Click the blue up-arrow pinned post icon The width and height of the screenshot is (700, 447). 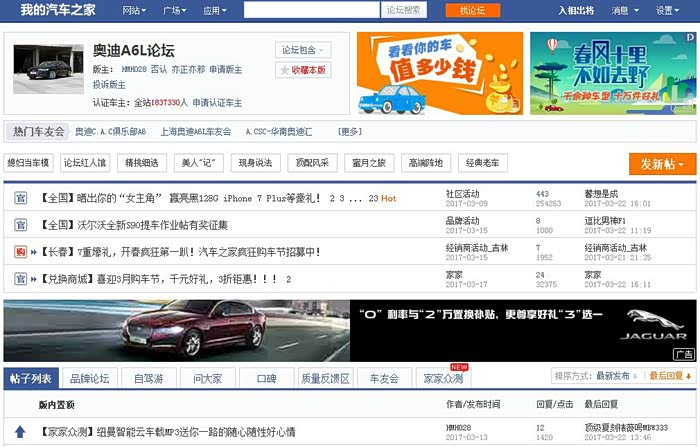coord(20,432)
